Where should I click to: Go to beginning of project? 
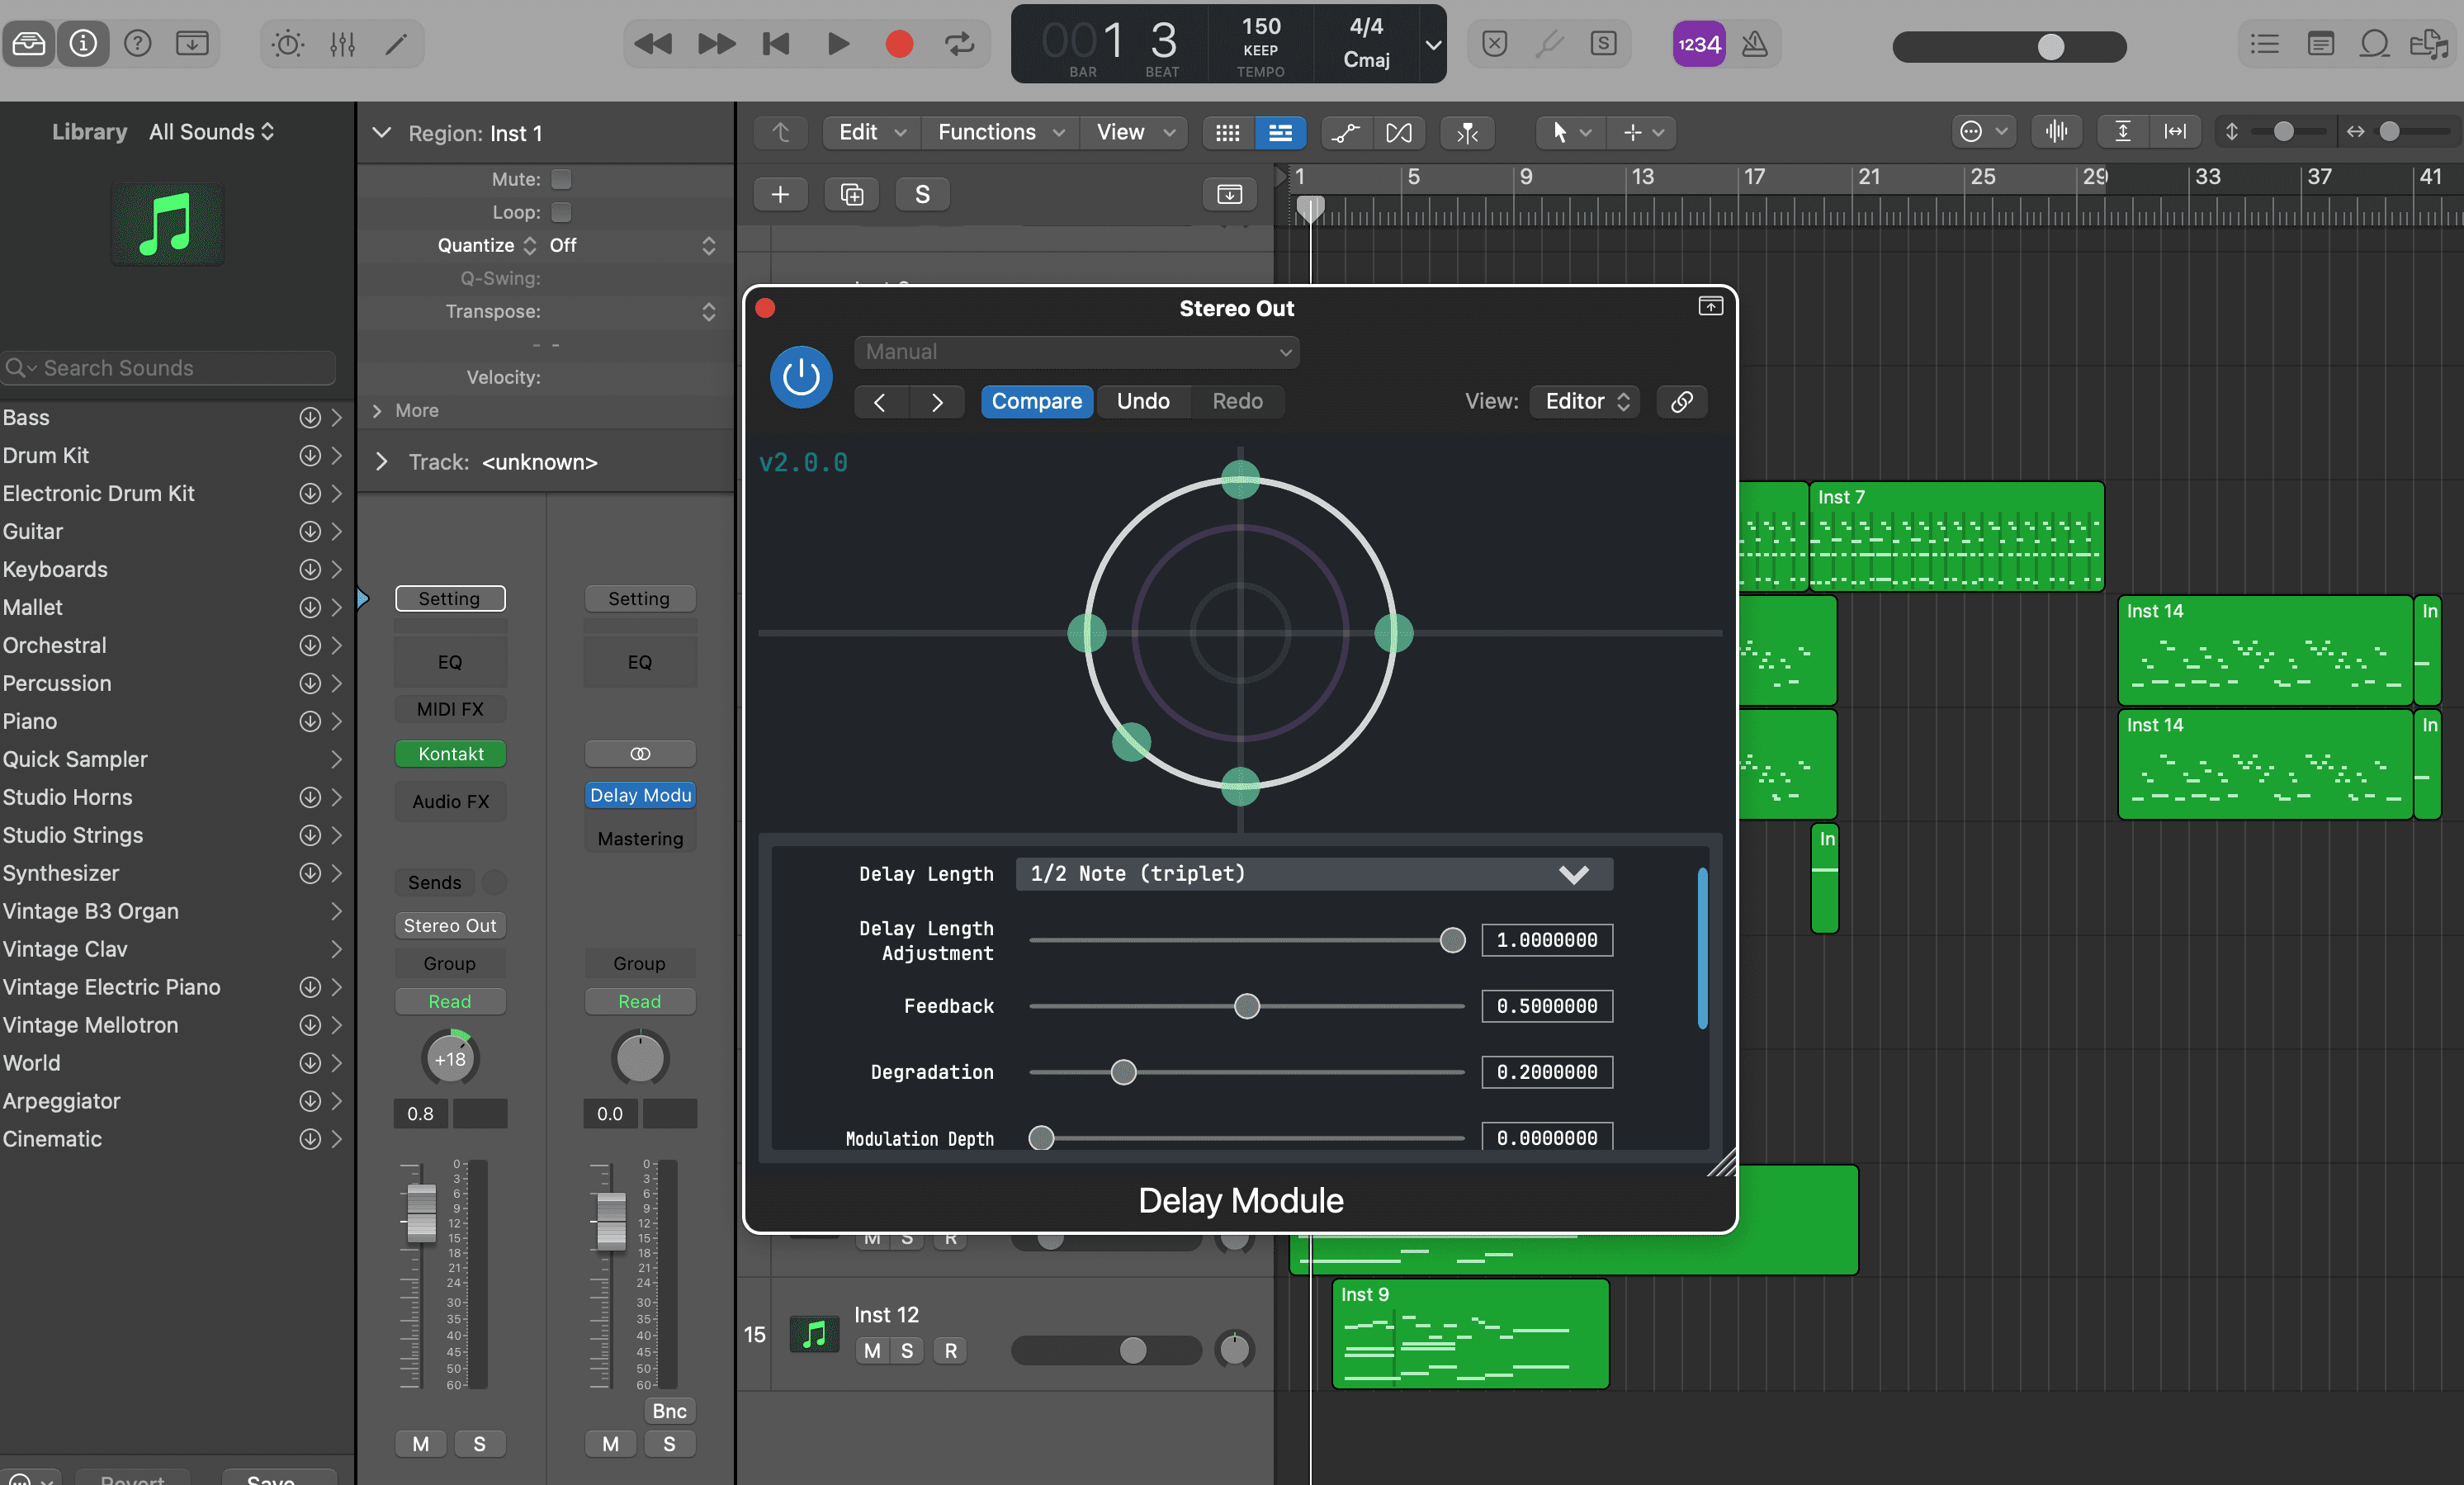pyautogui.click(x=776, y=44)
